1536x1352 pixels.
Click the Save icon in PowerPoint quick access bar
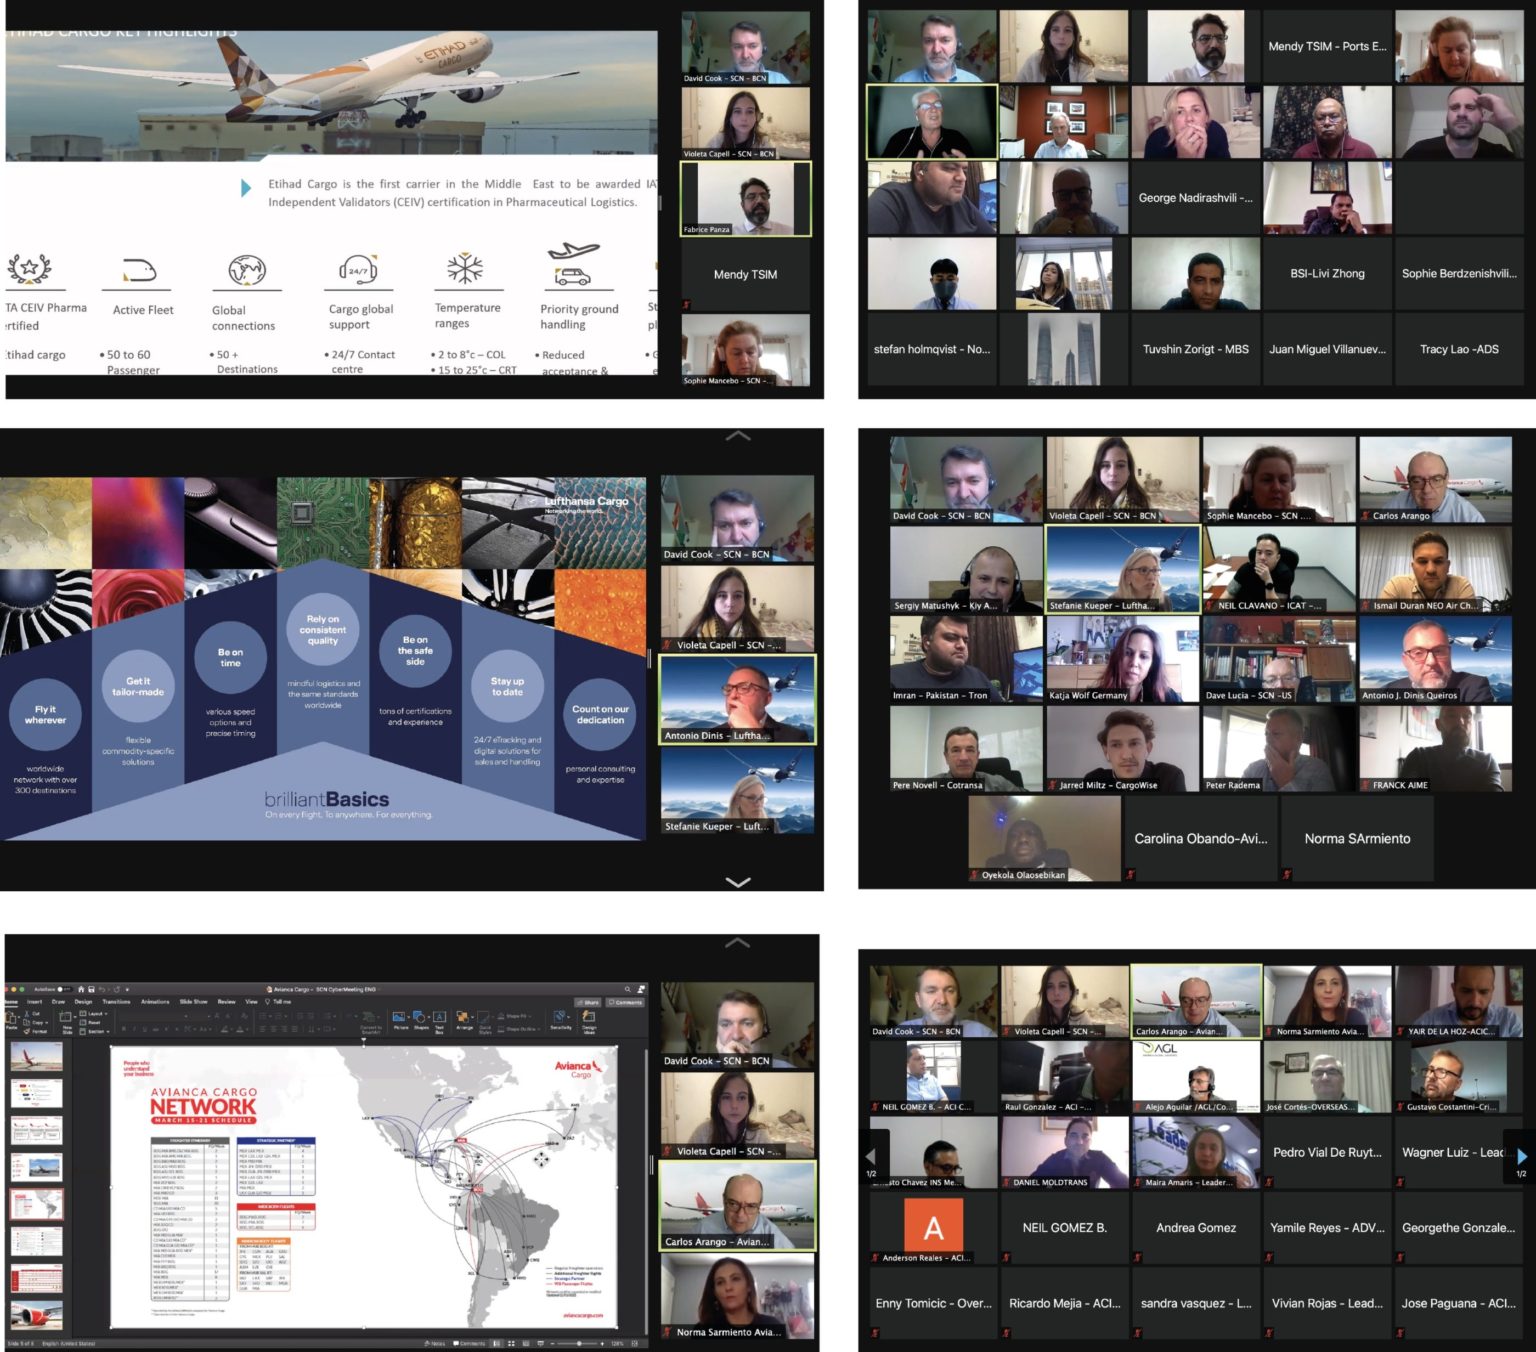(91, 989)
